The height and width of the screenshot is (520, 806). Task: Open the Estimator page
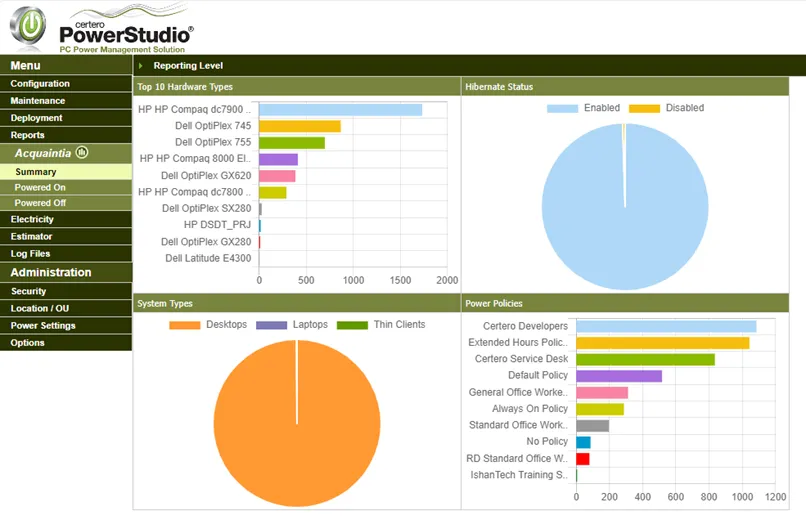point(31,237)
